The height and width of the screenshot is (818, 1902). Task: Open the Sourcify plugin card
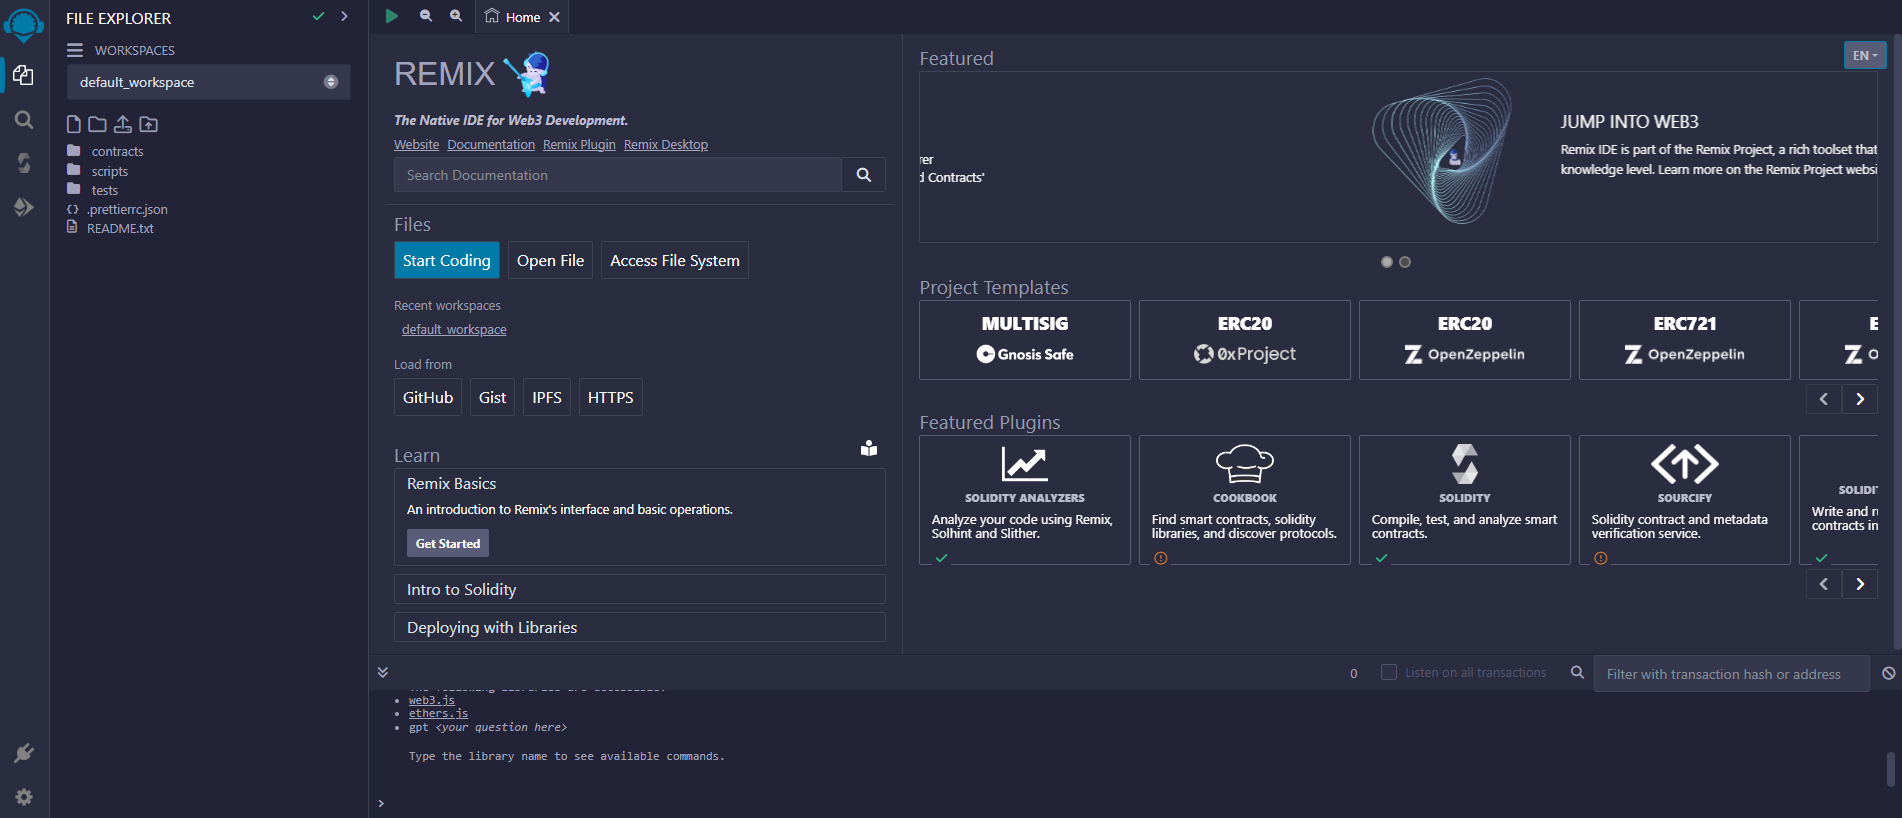click(1685, 500)
